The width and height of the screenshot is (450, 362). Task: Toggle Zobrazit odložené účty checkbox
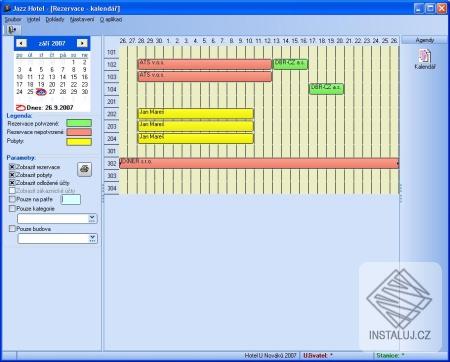[12, 183]
